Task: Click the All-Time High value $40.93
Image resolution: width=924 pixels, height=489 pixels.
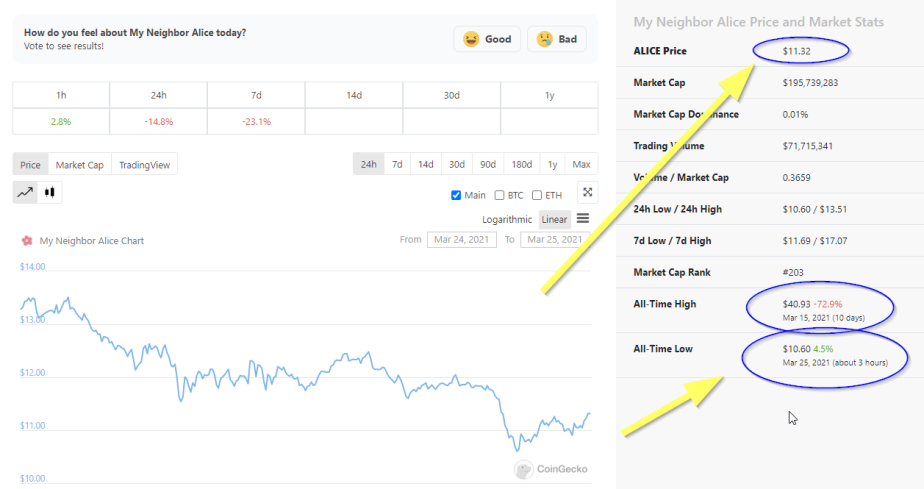Action: point(797,304)
